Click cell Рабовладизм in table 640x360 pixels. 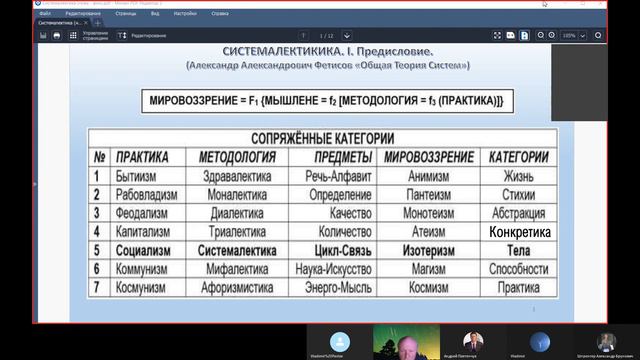point(147,195)
